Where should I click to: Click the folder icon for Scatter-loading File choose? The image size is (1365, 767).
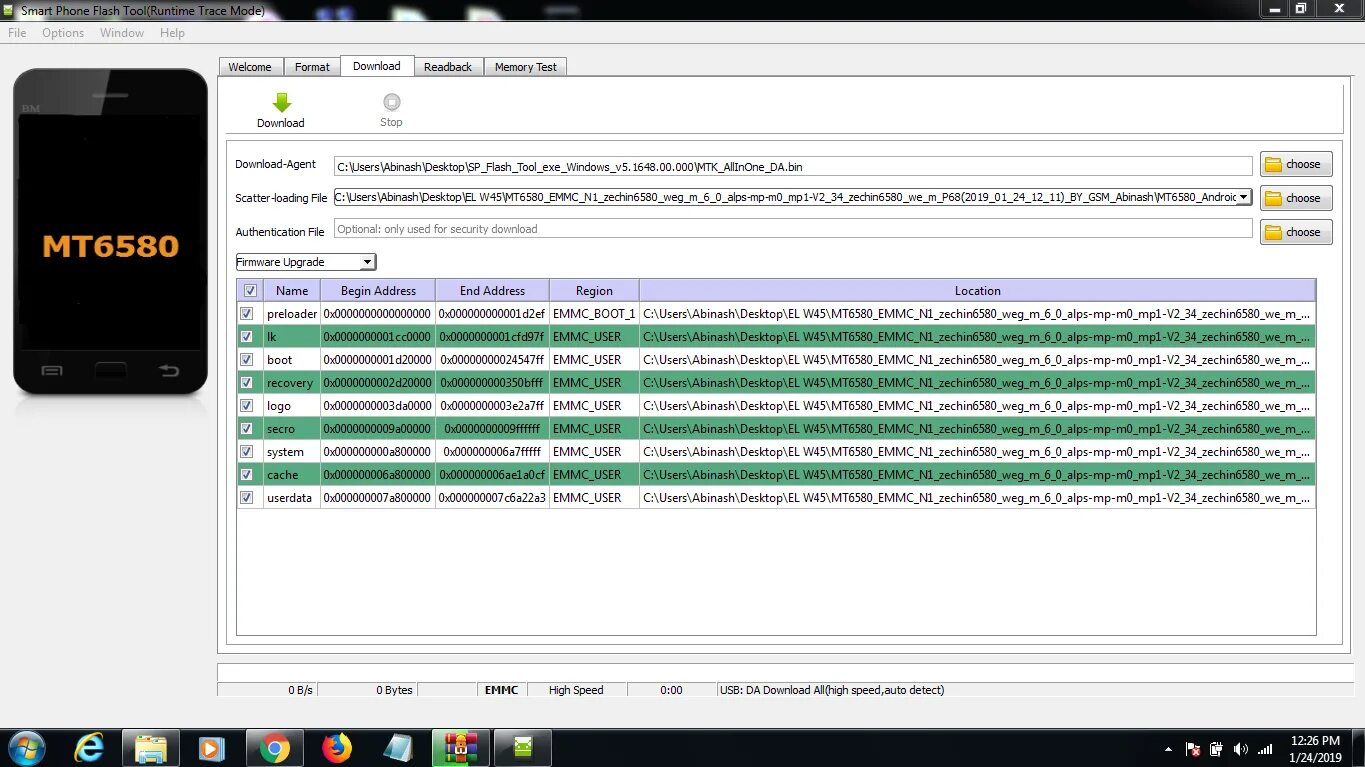[1273, 198]
